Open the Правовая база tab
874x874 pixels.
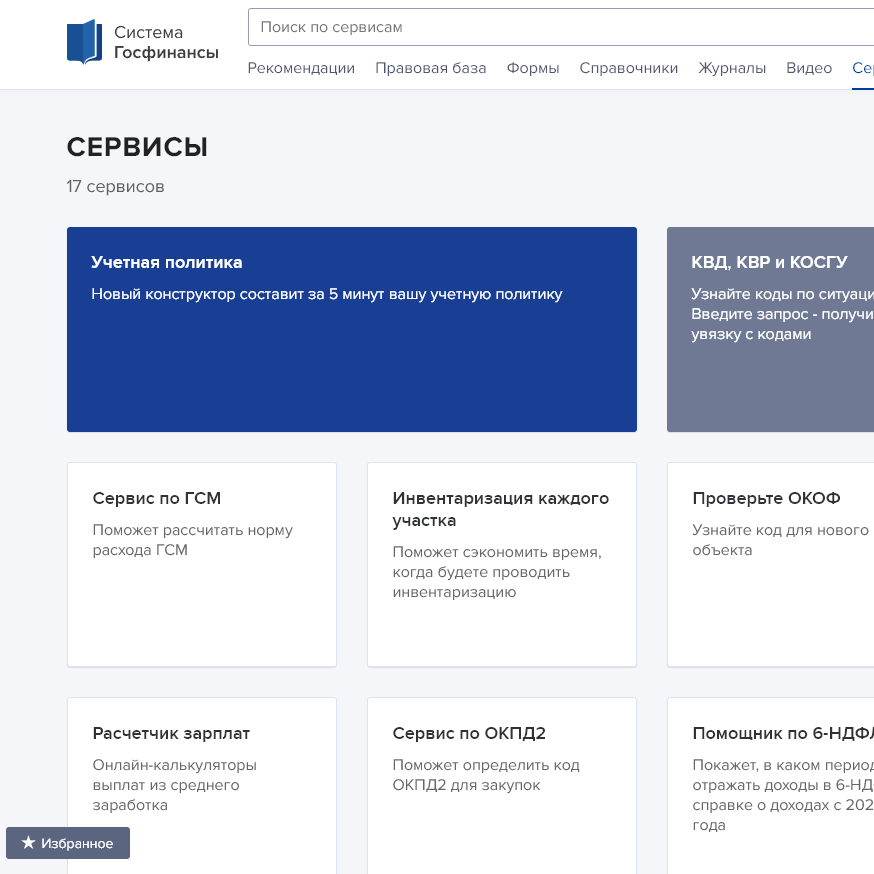tap(430, 68)
